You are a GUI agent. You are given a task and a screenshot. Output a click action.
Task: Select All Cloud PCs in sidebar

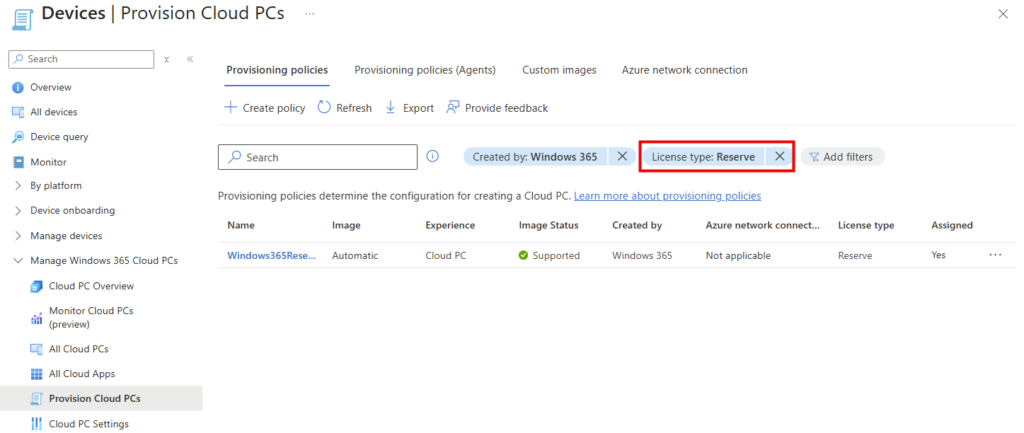point(78,349)
